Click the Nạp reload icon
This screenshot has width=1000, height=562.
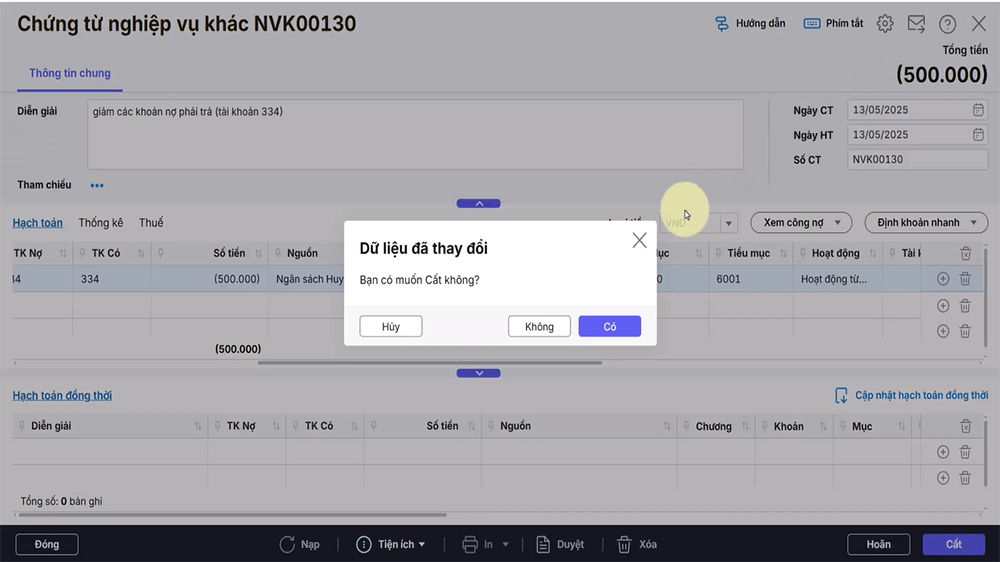286,544
